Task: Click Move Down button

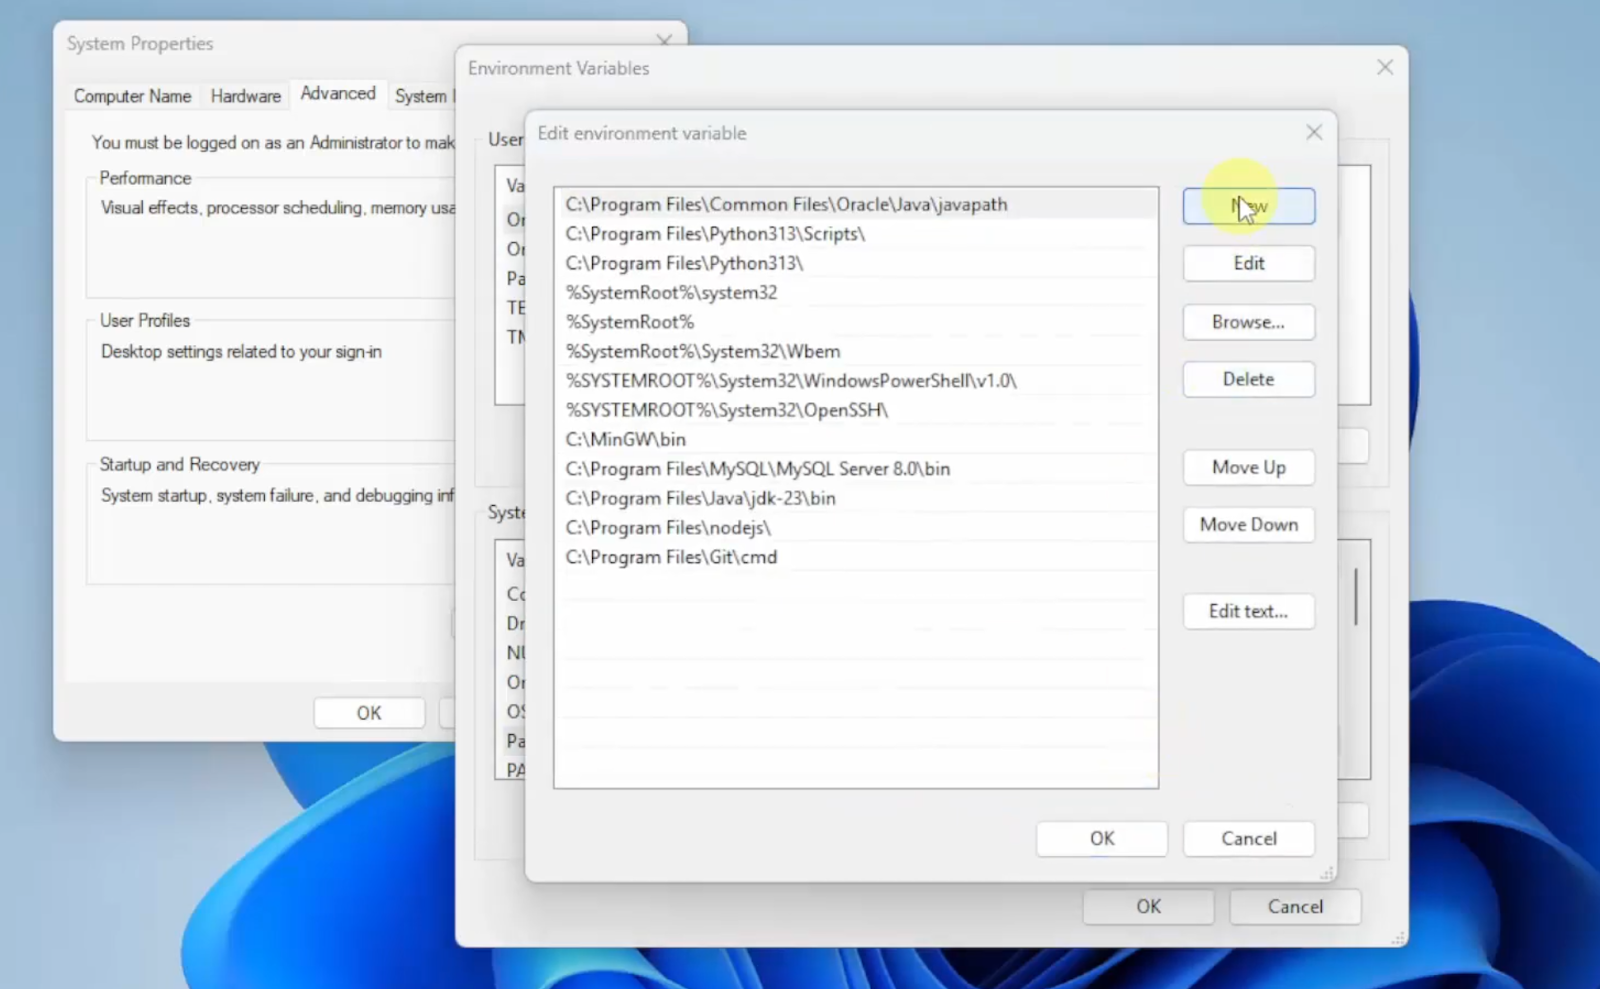Action: tap(1248, 524)
